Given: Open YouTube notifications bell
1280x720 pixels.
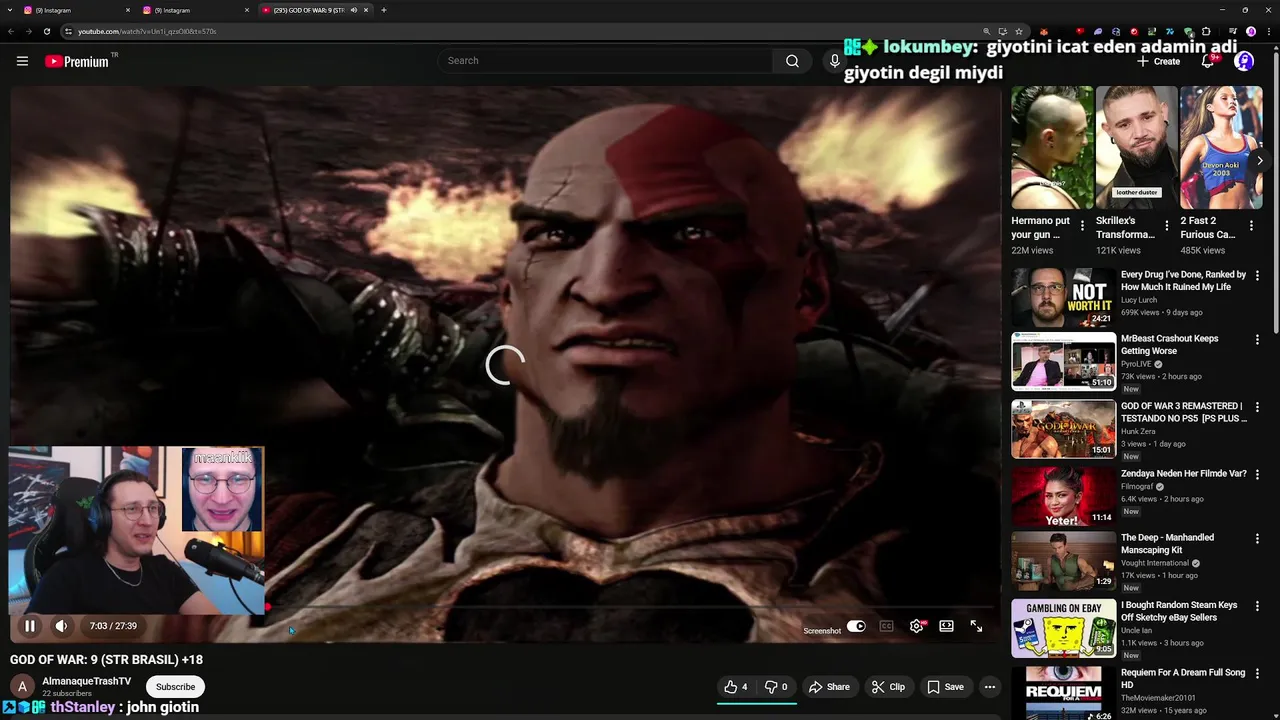Looking at the screenshot, I should click(x=1208, y=61).
